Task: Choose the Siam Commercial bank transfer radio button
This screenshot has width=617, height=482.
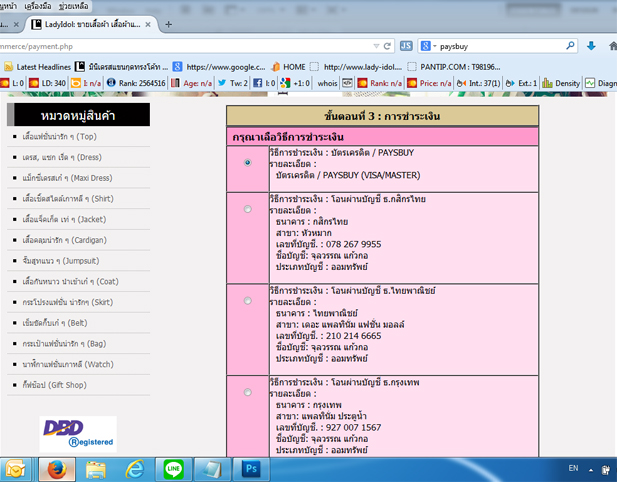Action: click(x=248, y=301)
